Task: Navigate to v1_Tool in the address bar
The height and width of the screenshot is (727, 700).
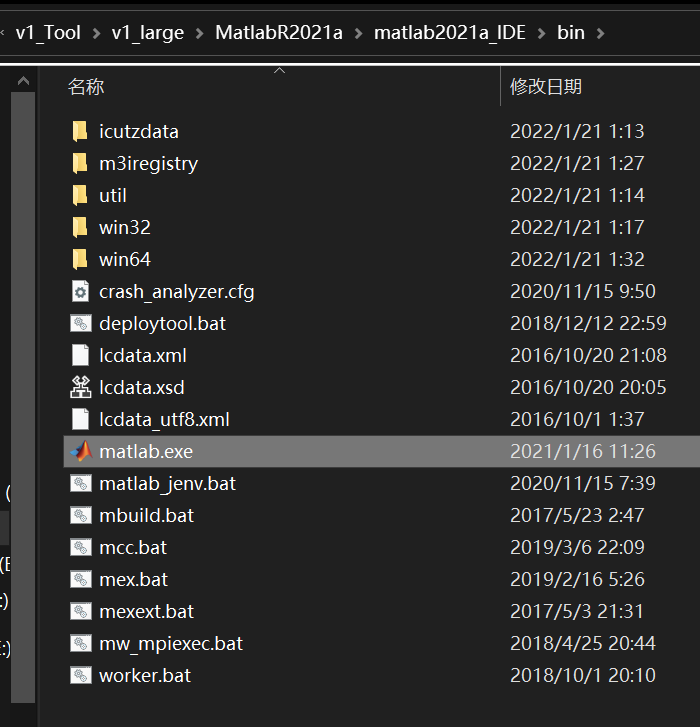Action: point(48,33)
